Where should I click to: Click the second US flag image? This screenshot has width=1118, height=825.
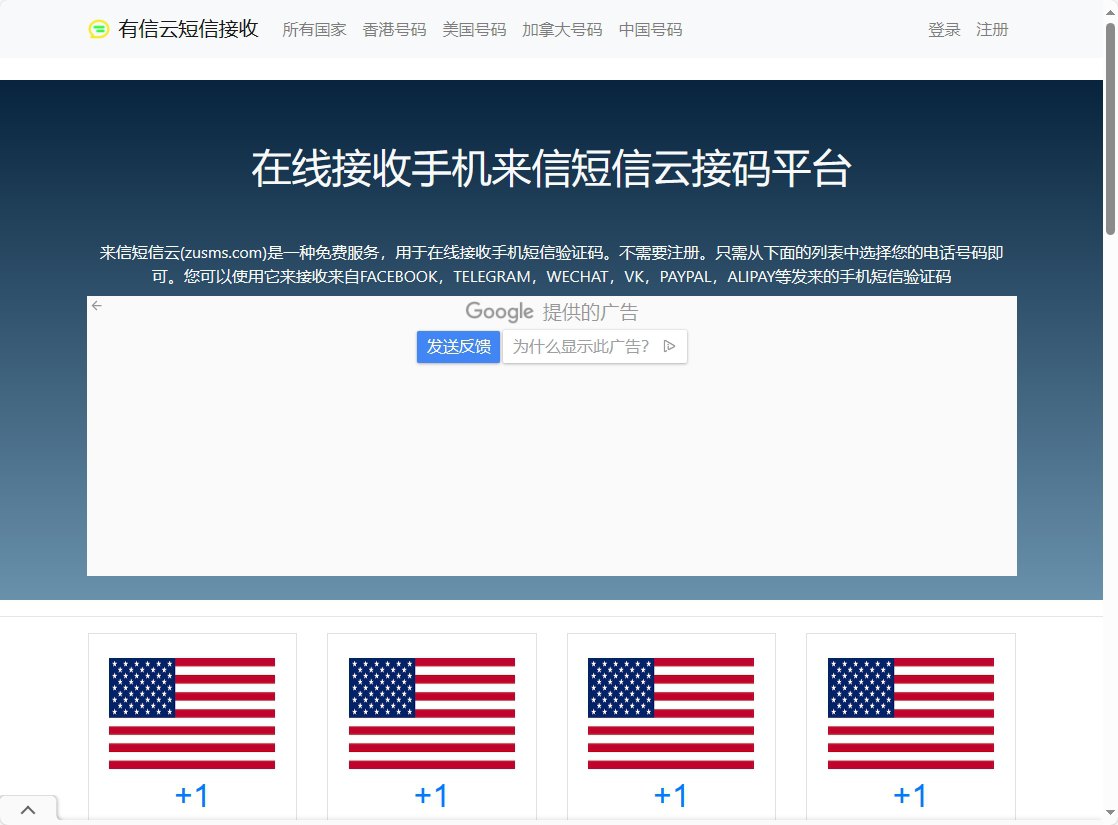coord(431,713)
